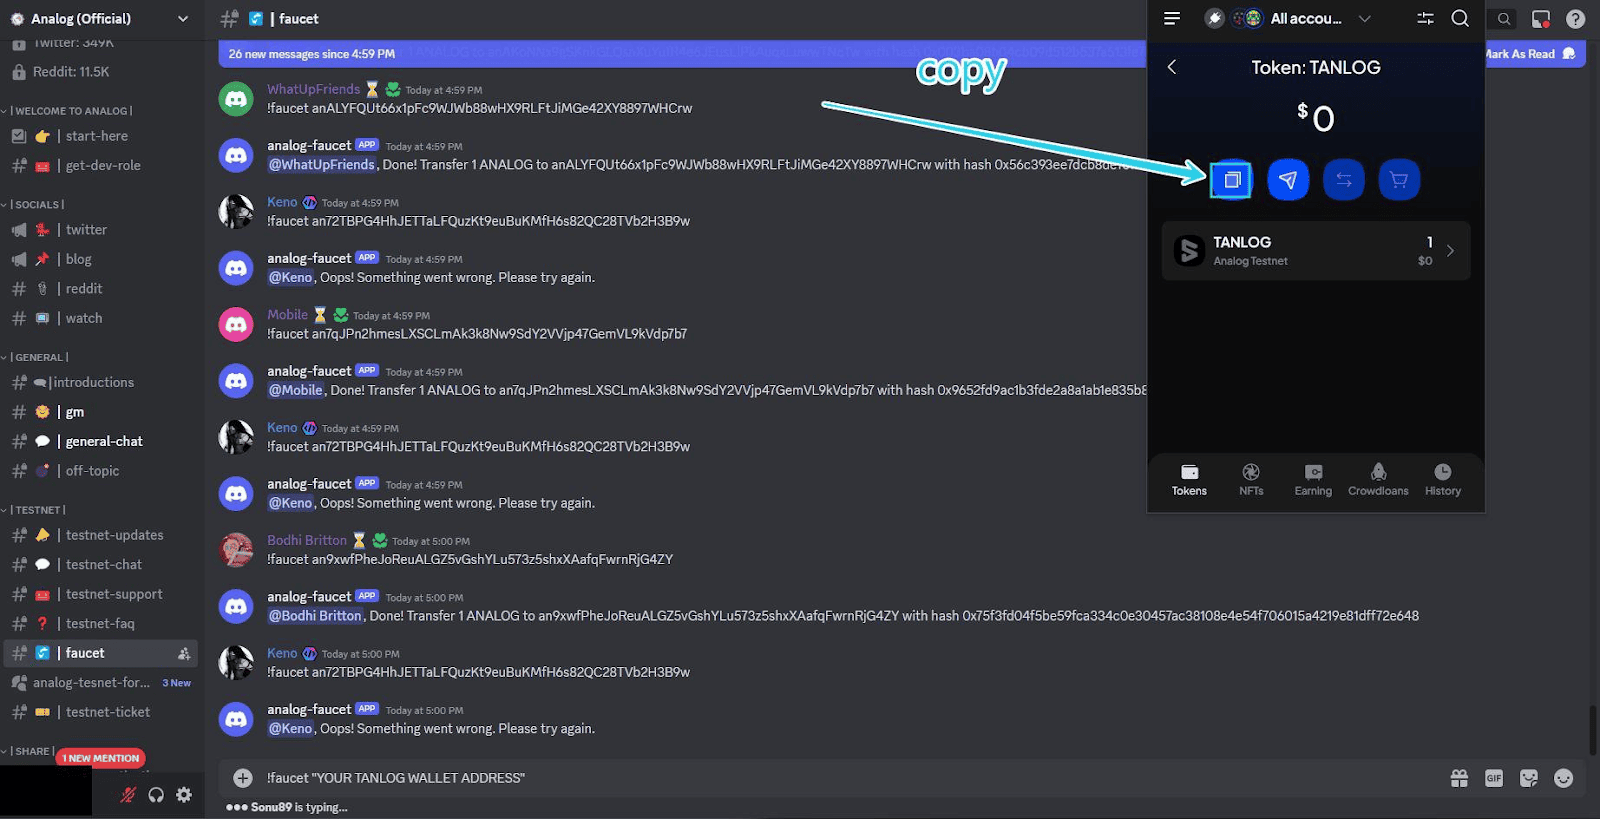Click the Buy cart icon in wallet

tap(1399, 180)
